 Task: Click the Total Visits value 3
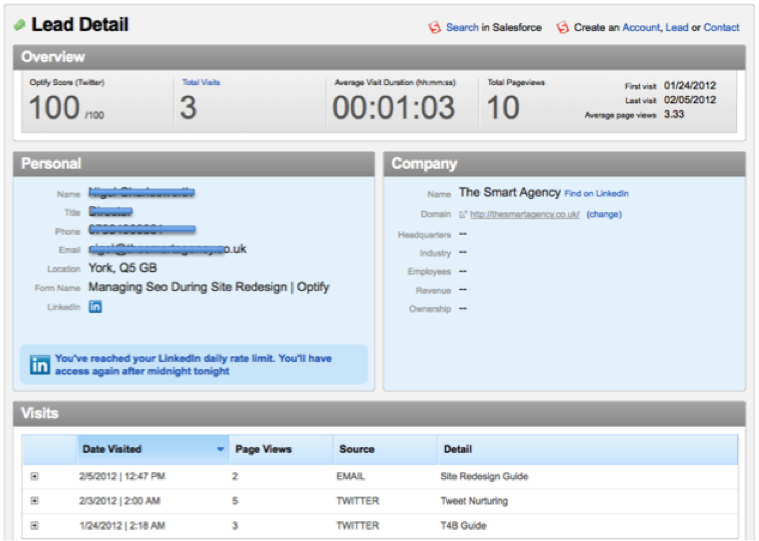(188, 107)
